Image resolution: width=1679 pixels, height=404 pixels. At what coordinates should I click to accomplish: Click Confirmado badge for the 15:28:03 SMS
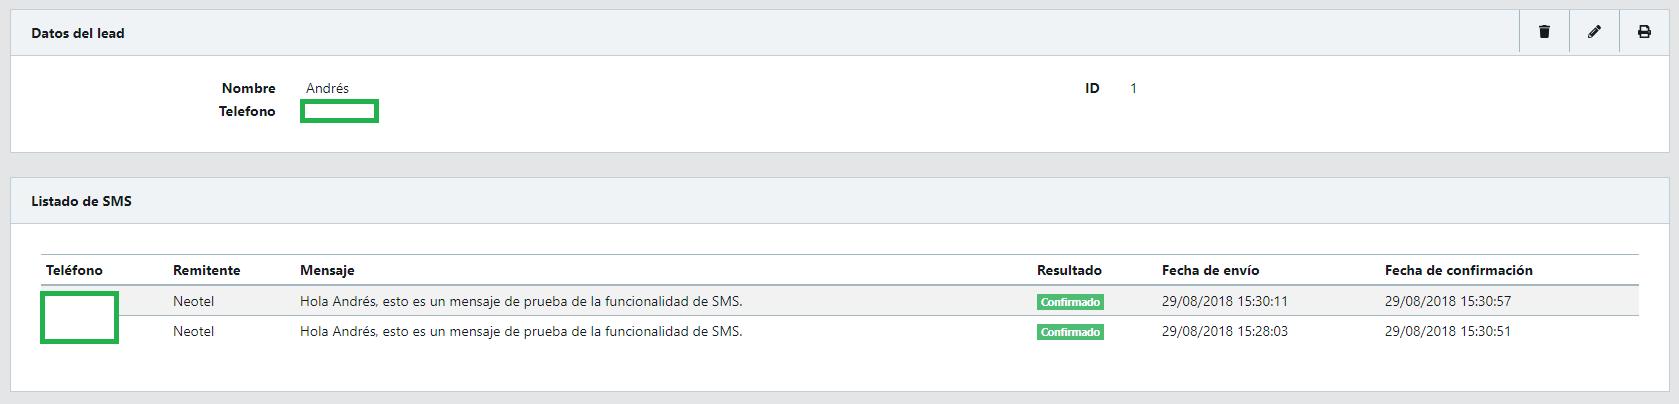[1070, 332]
